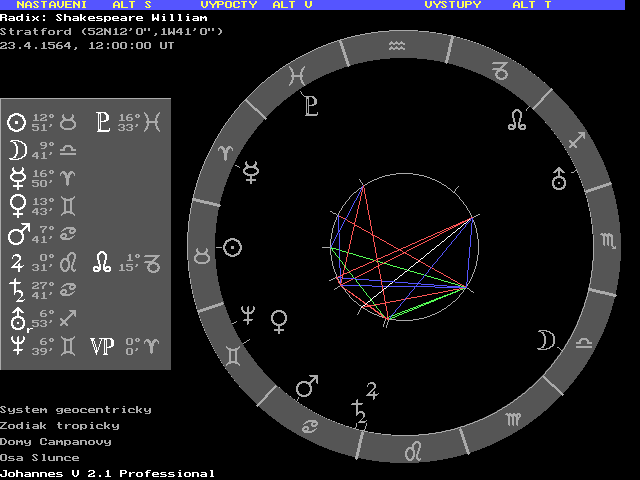Click the Sun symbol inside the chart wheel
The image size is (640, 480).
click(232, 246)
